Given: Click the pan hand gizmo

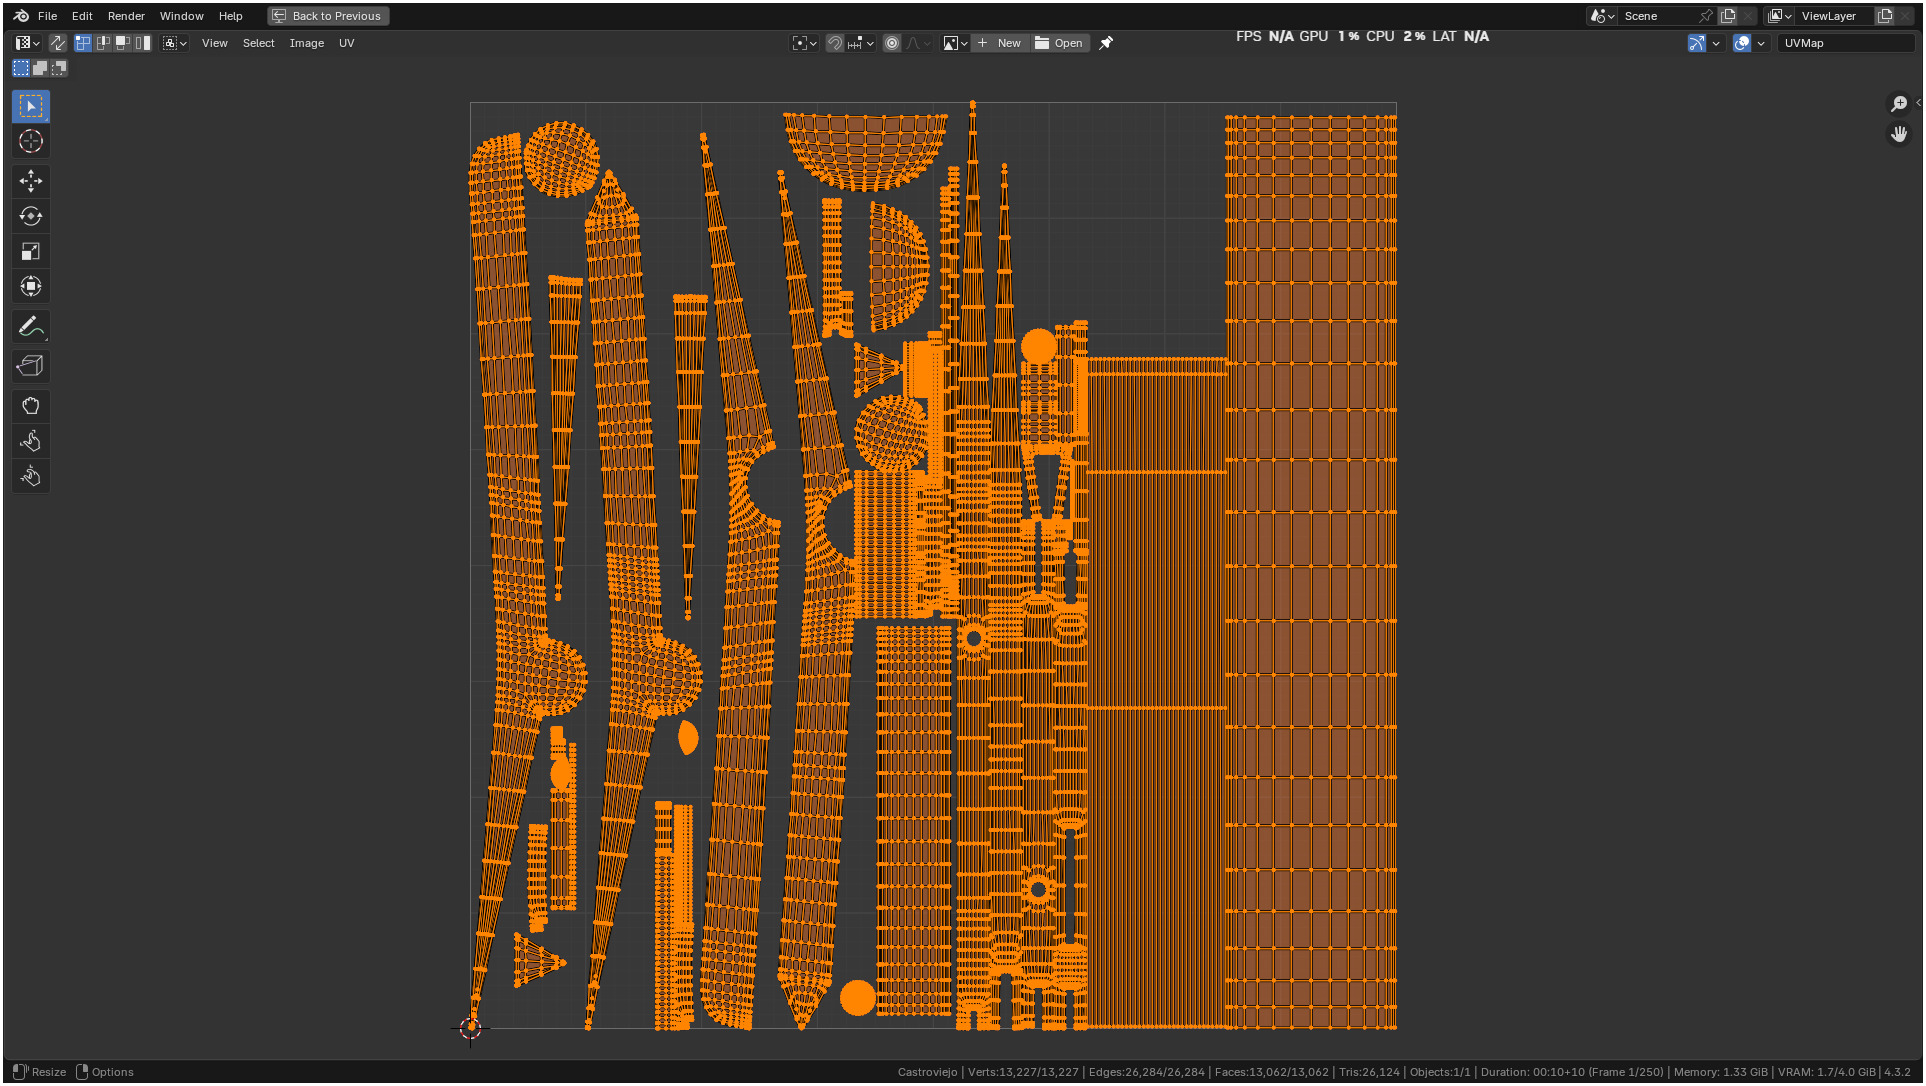Looking at the screenshot, I should click(1898, 134).
